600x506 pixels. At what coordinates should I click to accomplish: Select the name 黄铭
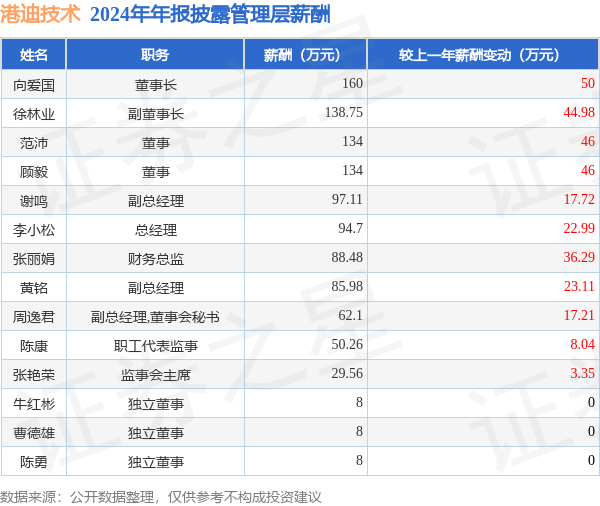click(x=34, y=288)
